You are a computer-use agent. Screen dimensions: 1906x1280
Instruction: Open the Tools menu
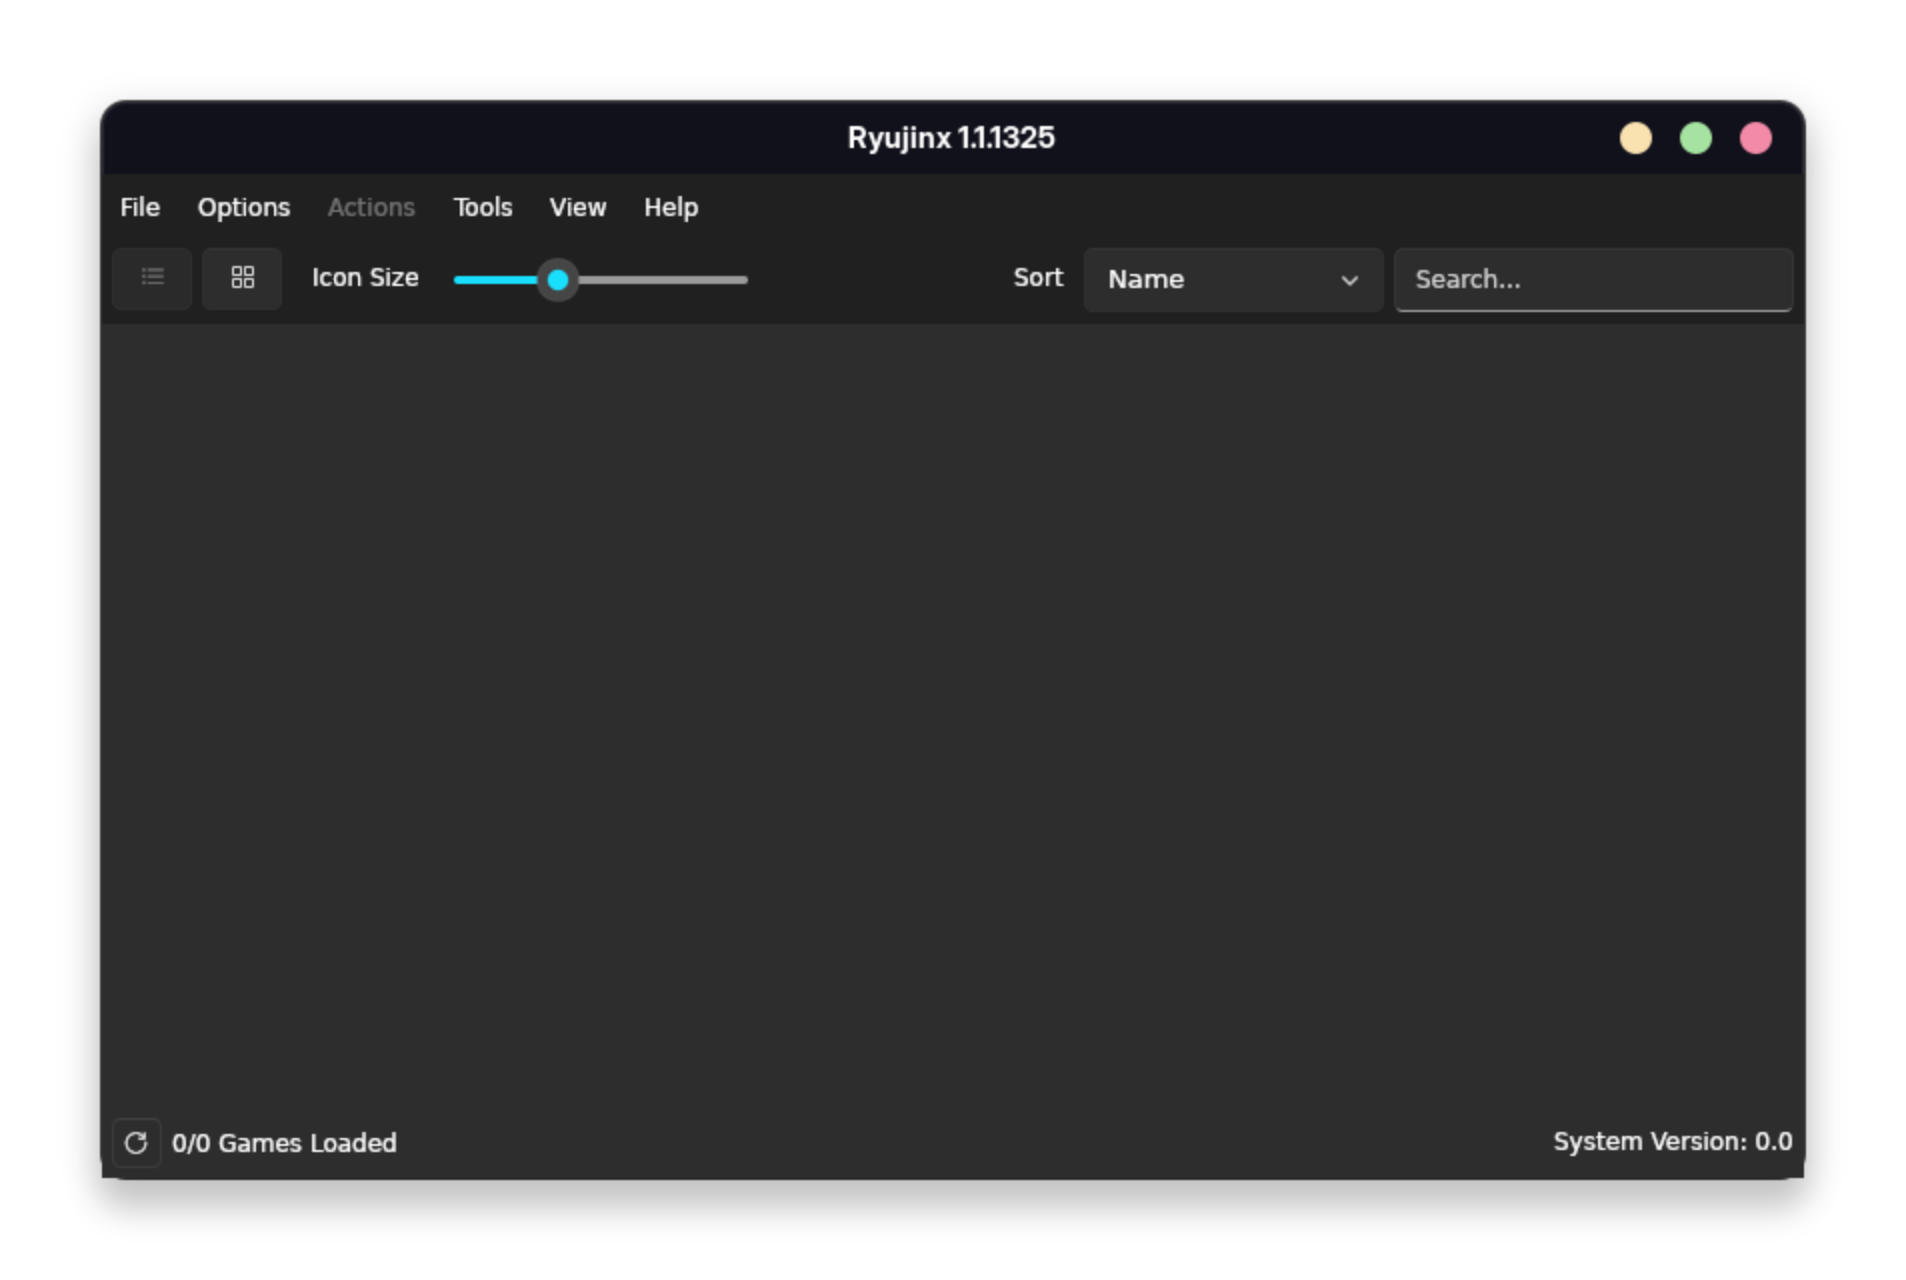point(482,207)
